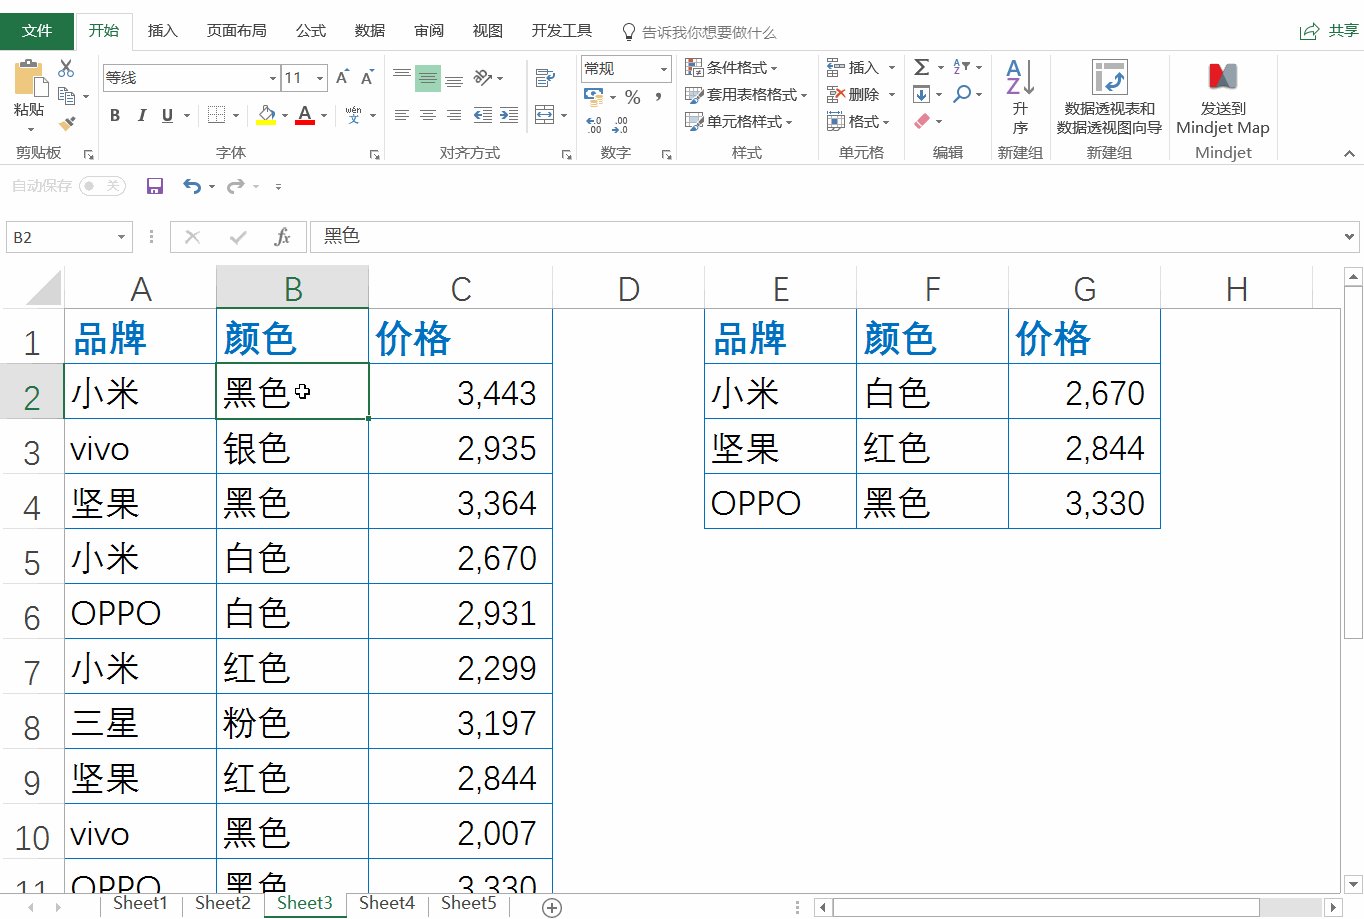Click the 数据透视表和数据透视图向导 icon
Screen dimensions: 1364x919
(x=1108, y=95)
